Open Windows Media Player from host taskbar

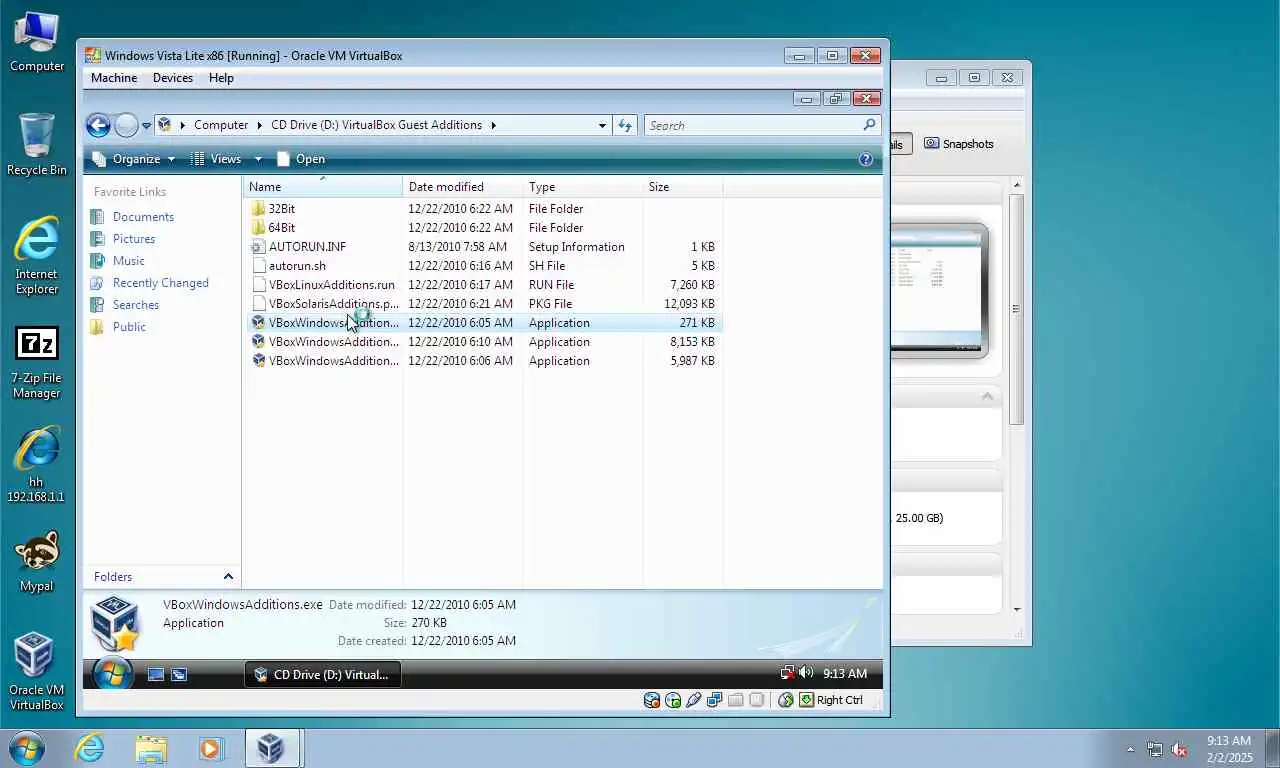211,748
